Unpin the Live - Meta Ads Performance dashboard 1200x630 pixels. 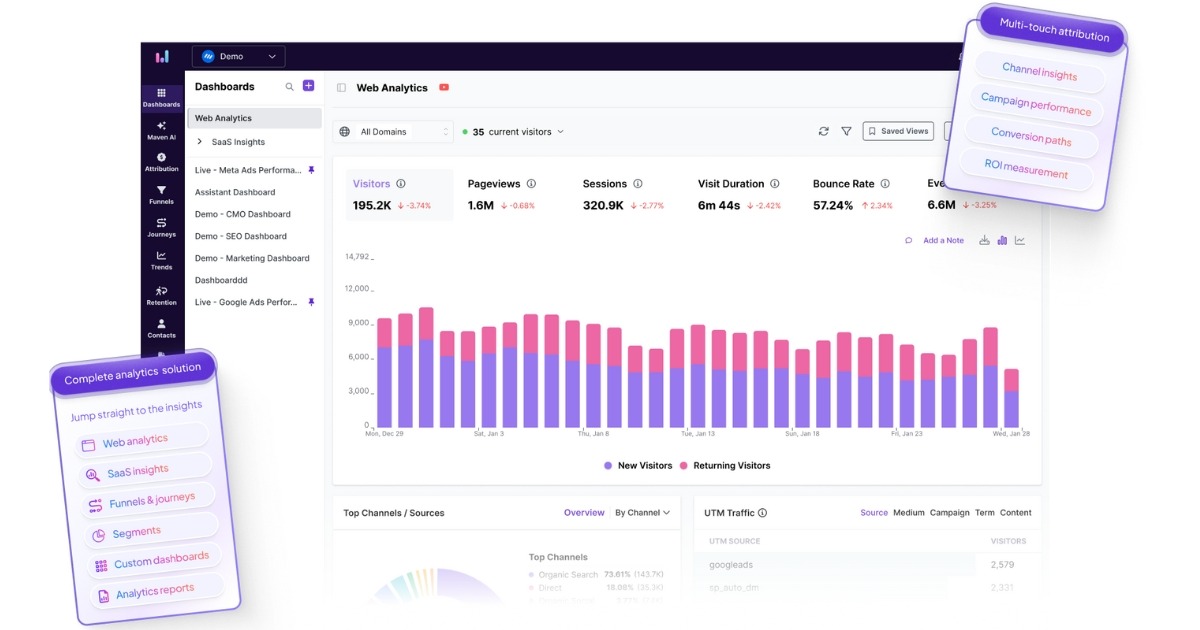[310, 170]
